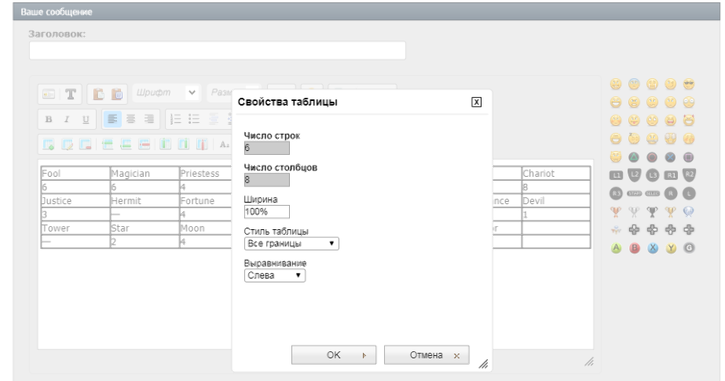Click the Число строк field

coord(267,148)
